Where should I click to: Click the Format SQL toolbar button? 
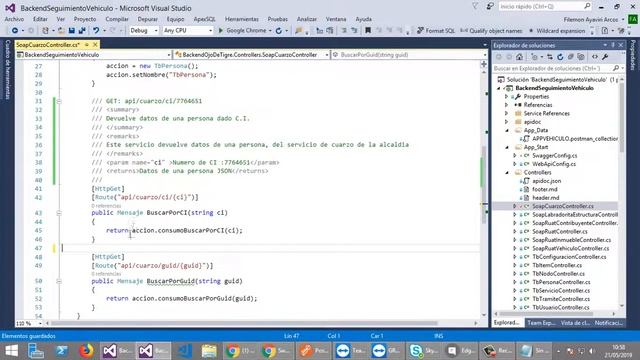tap(436, 31)
